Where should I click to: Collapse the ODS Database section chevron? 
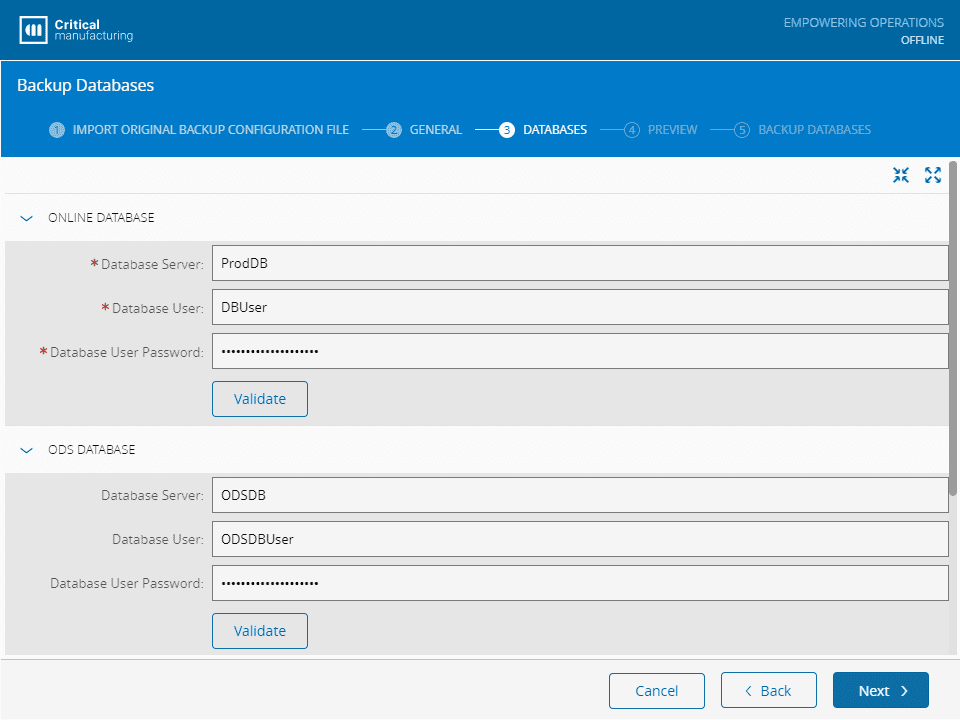[x=27, y=450]
